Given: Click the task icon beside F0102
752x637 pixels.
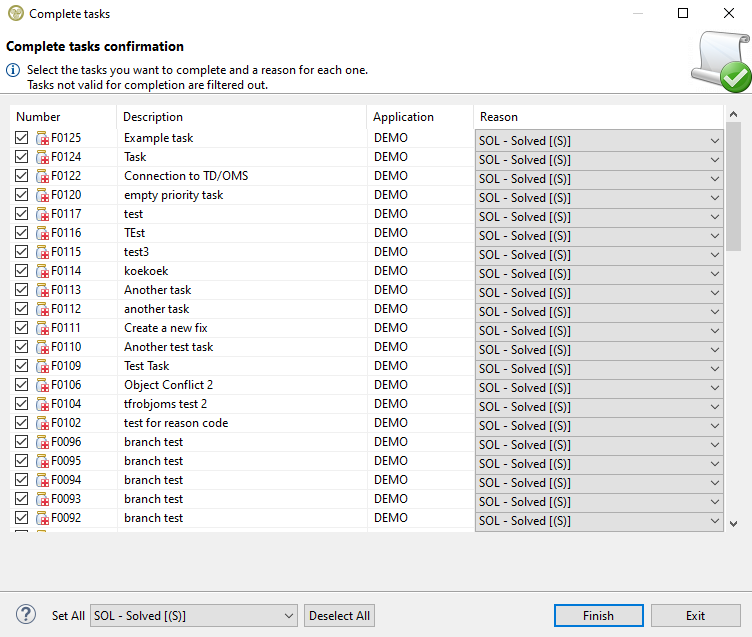Looking at the screenshot, I should click(x=43, y=423).
